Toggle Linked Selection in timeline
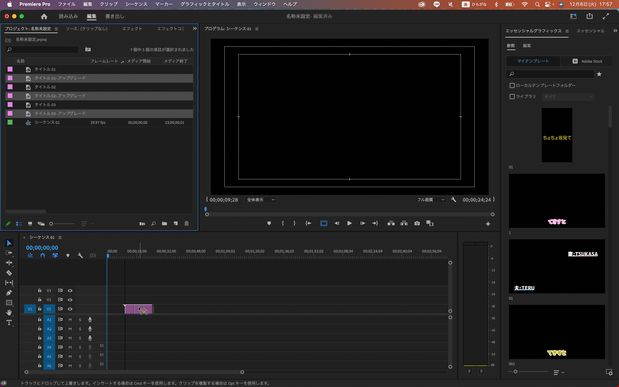This screenshot has height=387, width=619. (55, 256)
